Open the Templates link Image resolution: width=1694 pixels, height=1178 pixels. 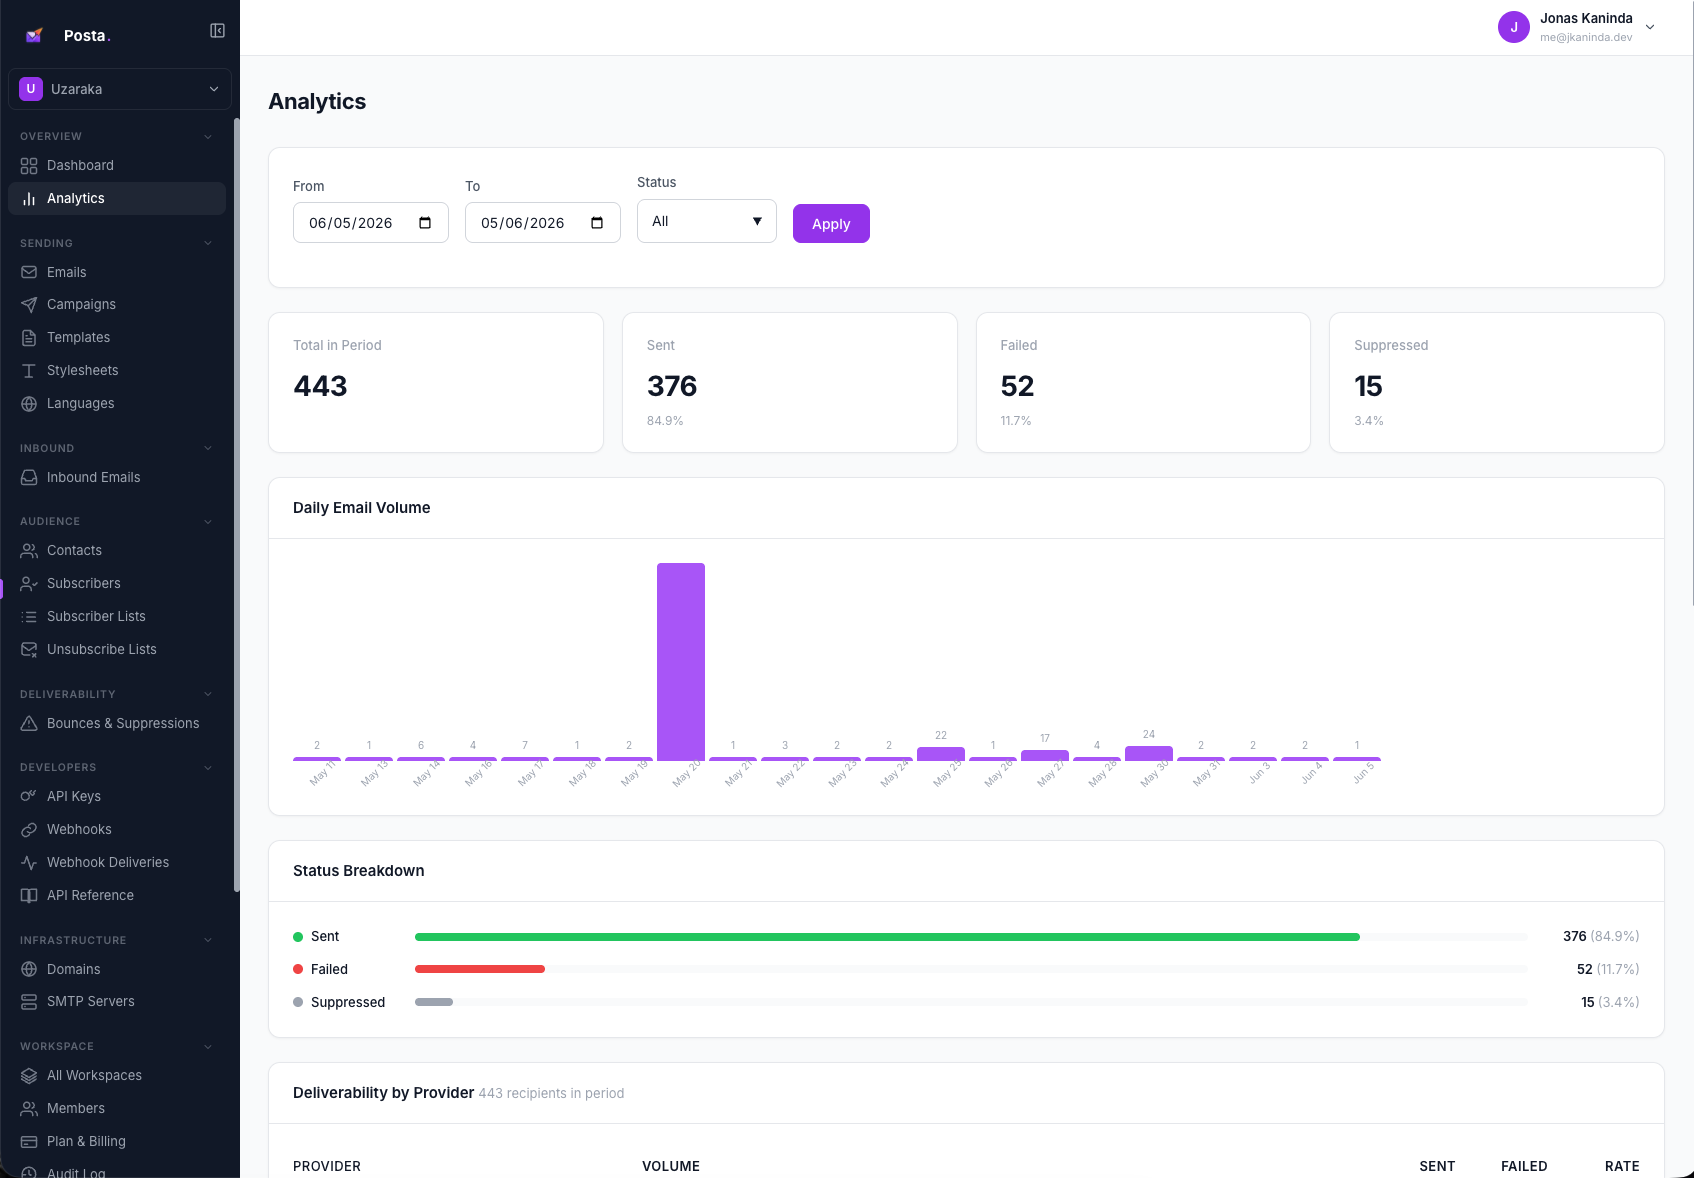[x=117, y=338]
